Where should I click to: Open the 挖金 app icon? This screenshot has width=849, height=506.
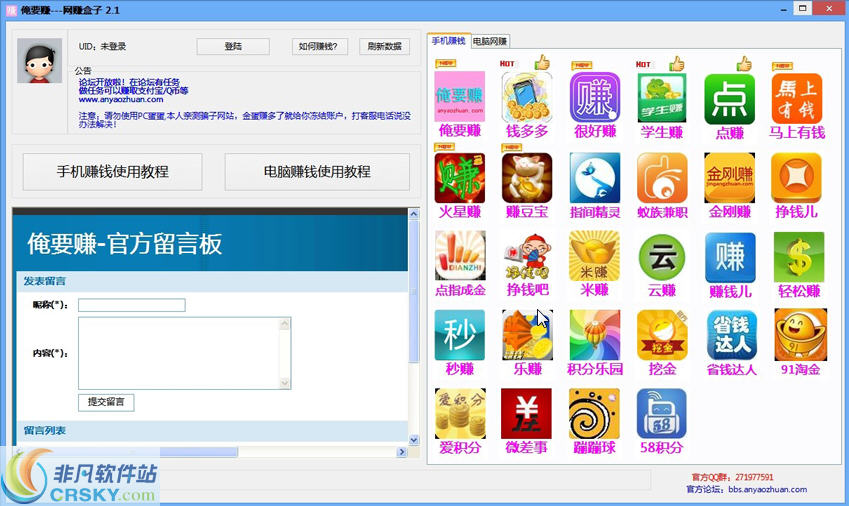[662, 335]
